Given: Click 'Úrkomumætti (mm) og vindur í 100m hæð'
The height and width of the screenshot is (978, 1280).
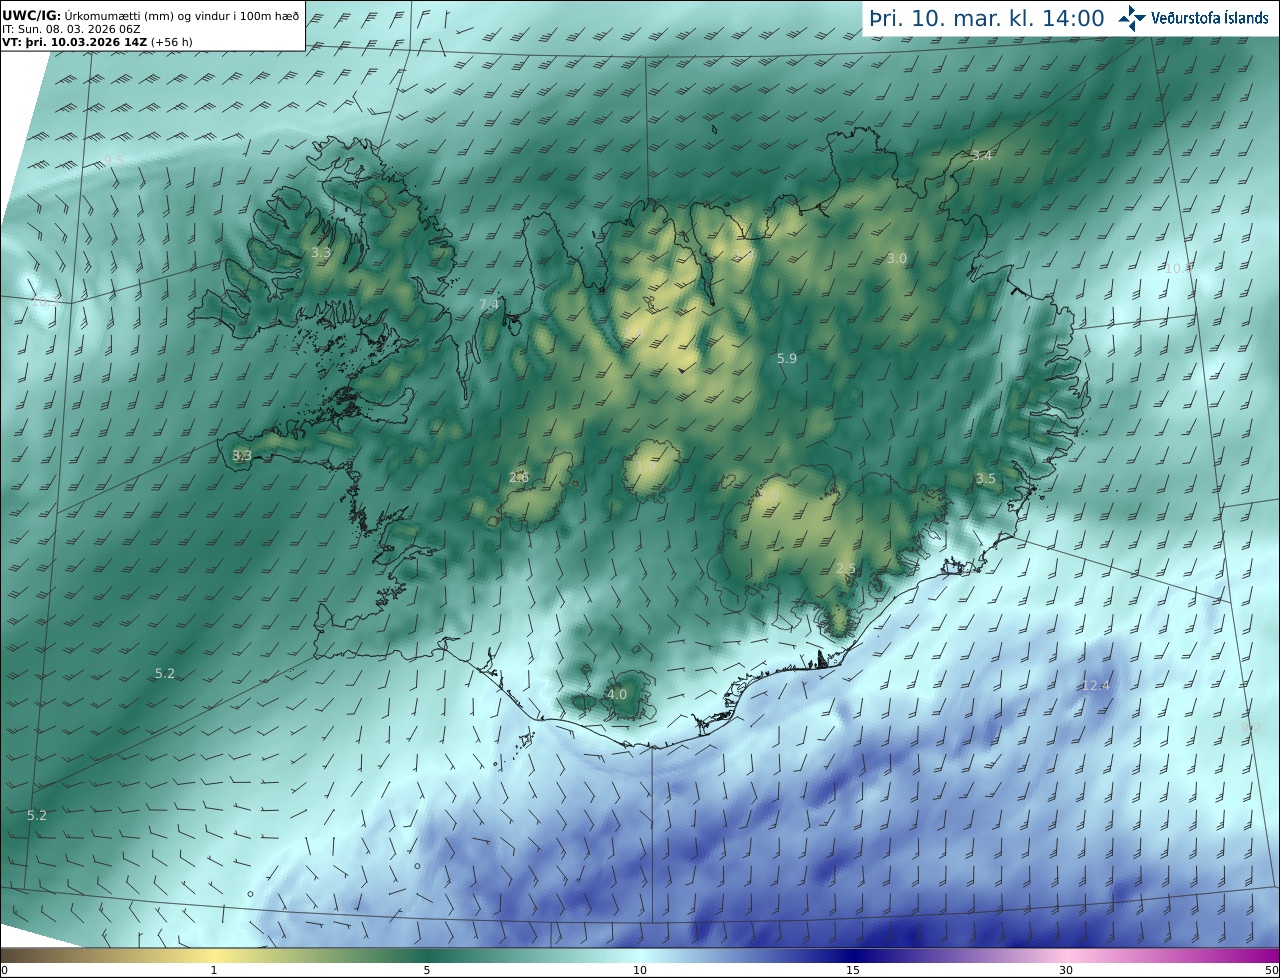Looking at the screenshot, I should point(182,16).
